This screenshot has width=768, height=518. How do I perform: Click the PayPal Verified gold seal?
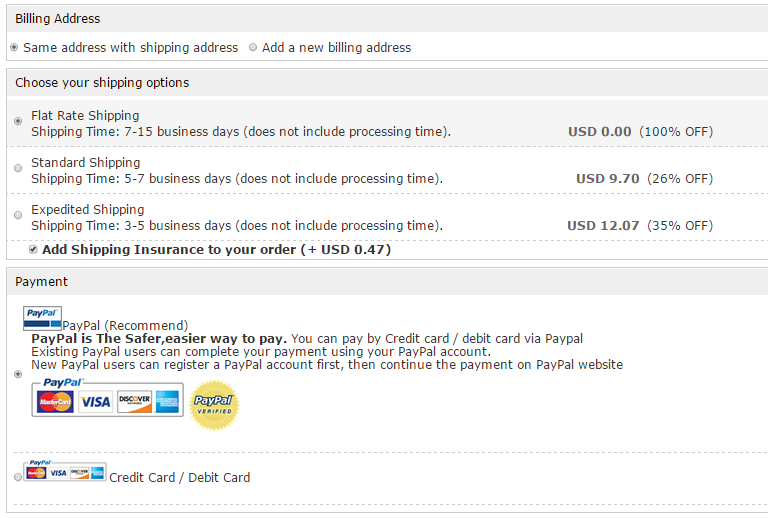214,405
